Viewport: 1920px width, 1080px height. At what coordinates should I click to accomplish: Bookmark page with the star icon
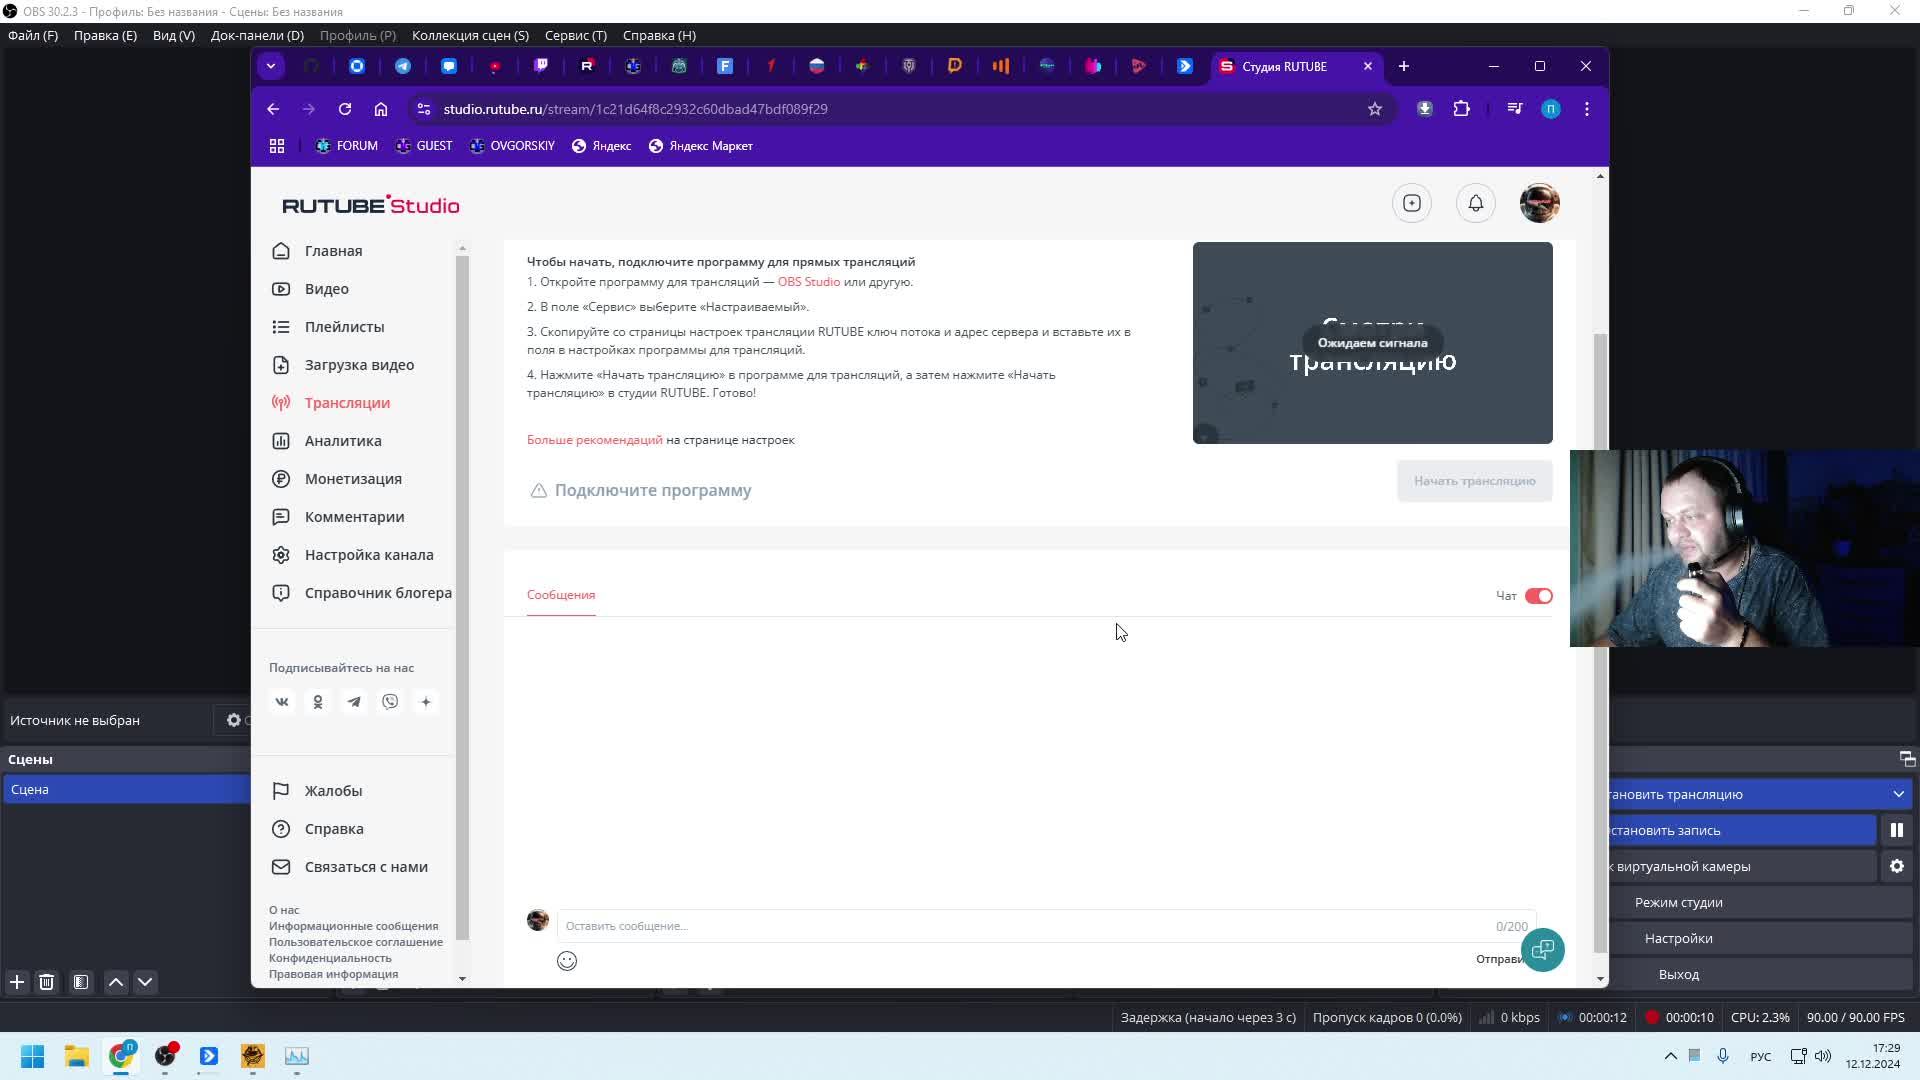pos(1375,109)
